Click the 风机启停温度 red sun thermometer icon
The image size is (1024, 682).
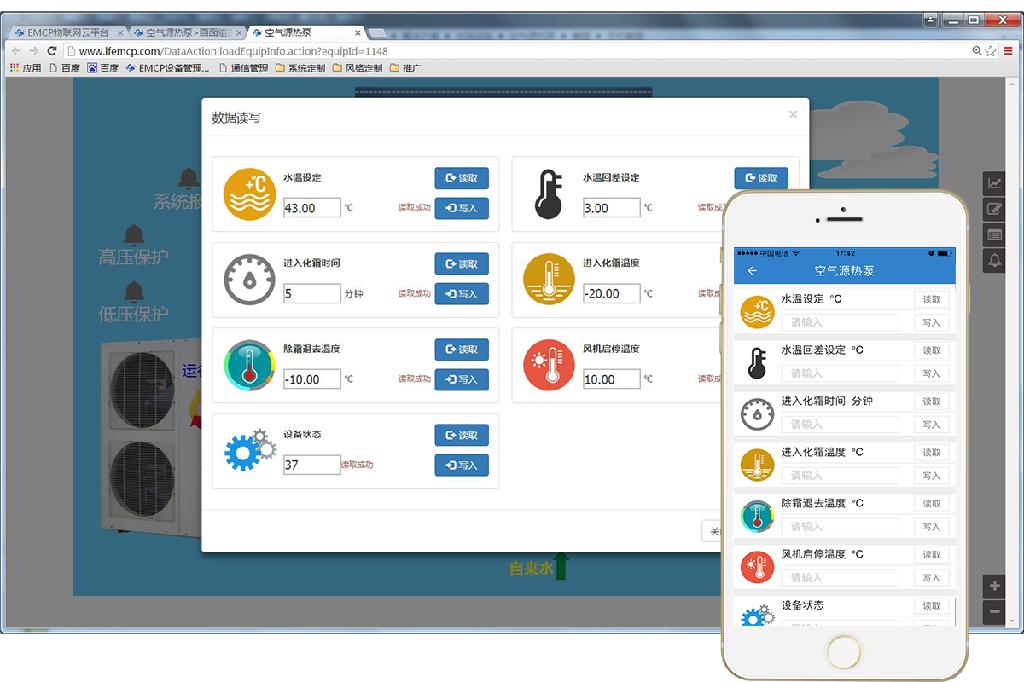pyautogui.click(x=549, y=365)
